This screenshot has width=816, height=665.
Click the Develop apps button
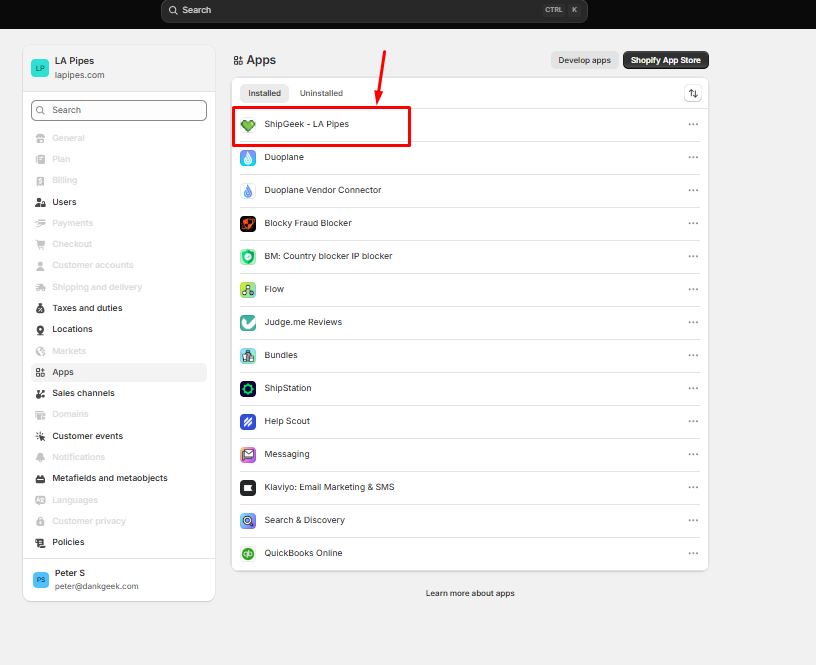(x=584, y=60)
